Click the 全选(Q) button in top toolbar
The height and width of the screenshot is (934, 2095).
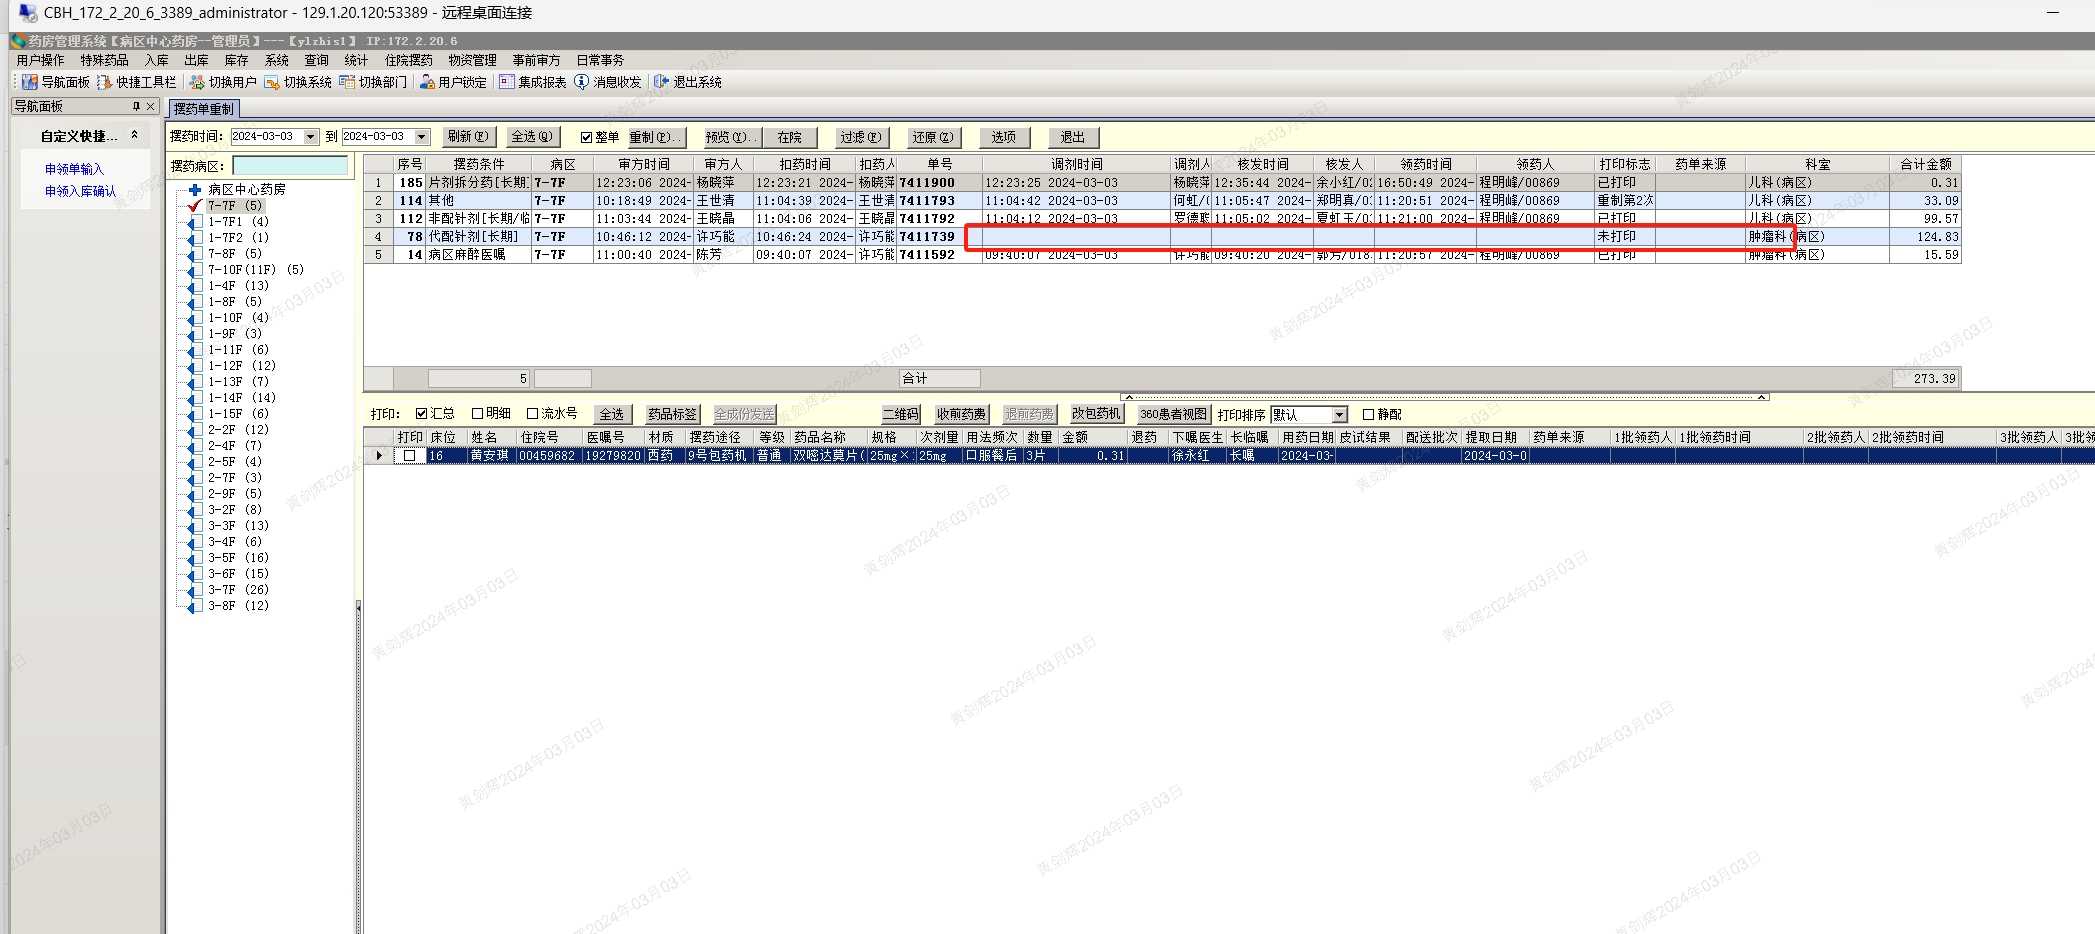[x=532, y=137]
